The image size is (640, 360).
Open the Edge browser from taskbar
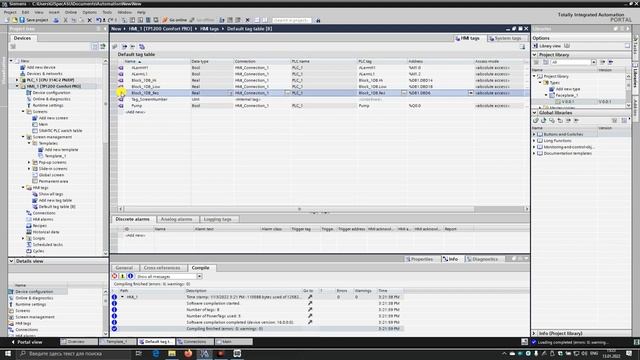coord(156,353)
